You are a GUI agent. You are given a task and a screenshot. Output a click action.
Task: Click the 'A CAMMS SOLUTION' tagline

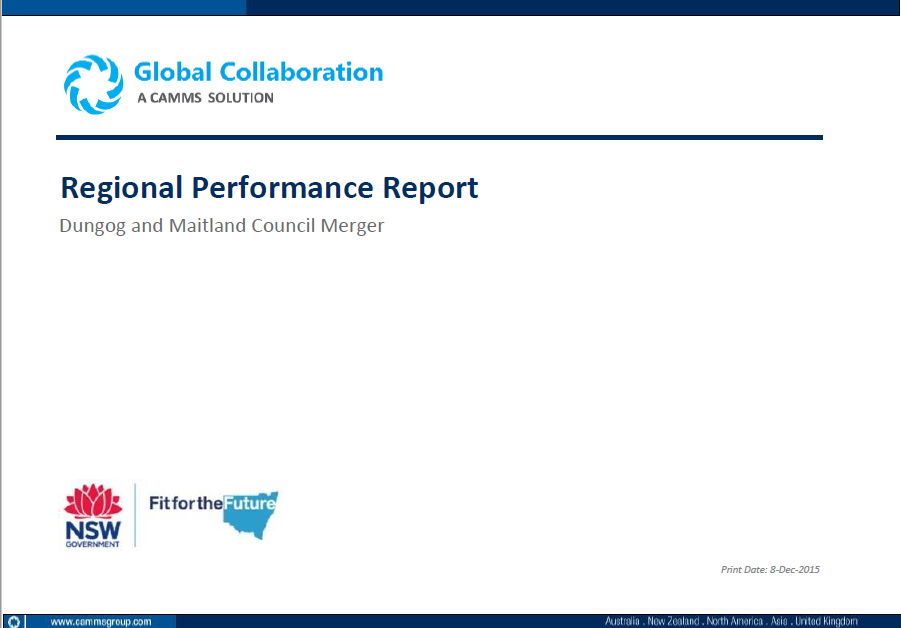click(205, 98)
